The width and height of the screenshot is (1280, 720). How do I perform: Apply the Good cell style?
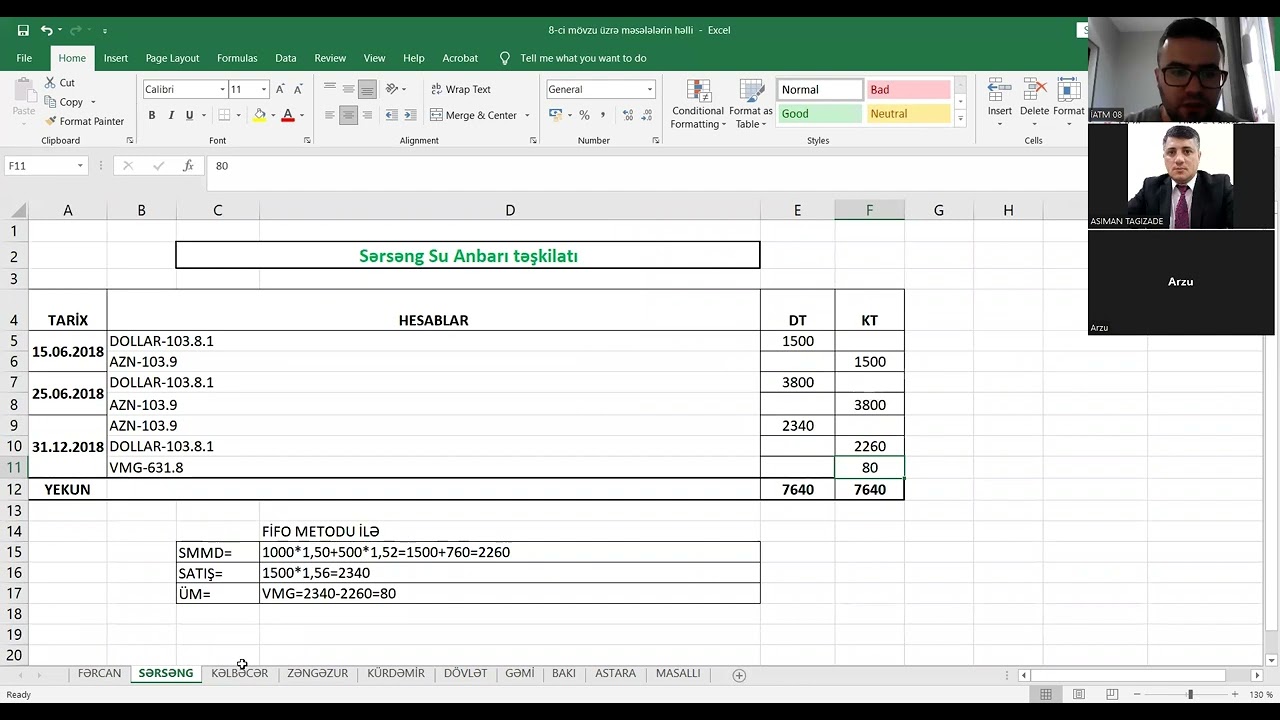click(819, 114)
